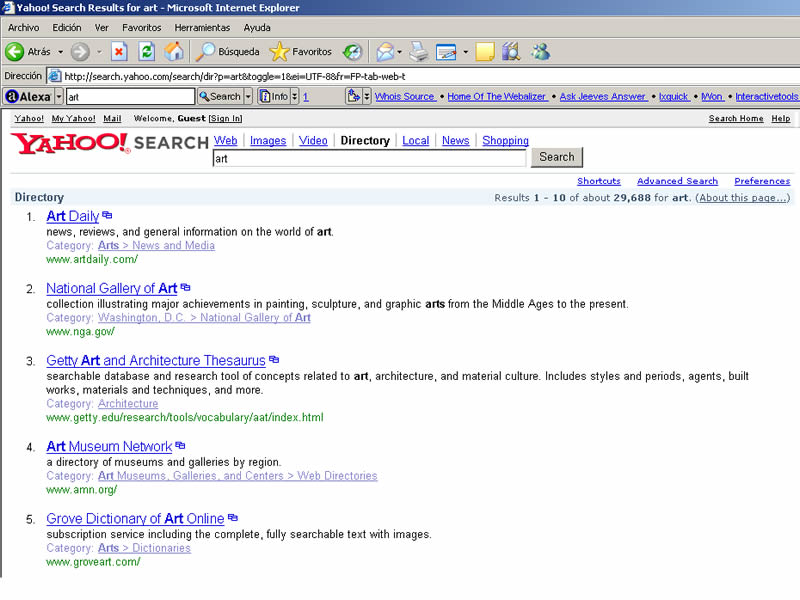
Task: Click the grey Forward arrow button
Action: (80, 52)
